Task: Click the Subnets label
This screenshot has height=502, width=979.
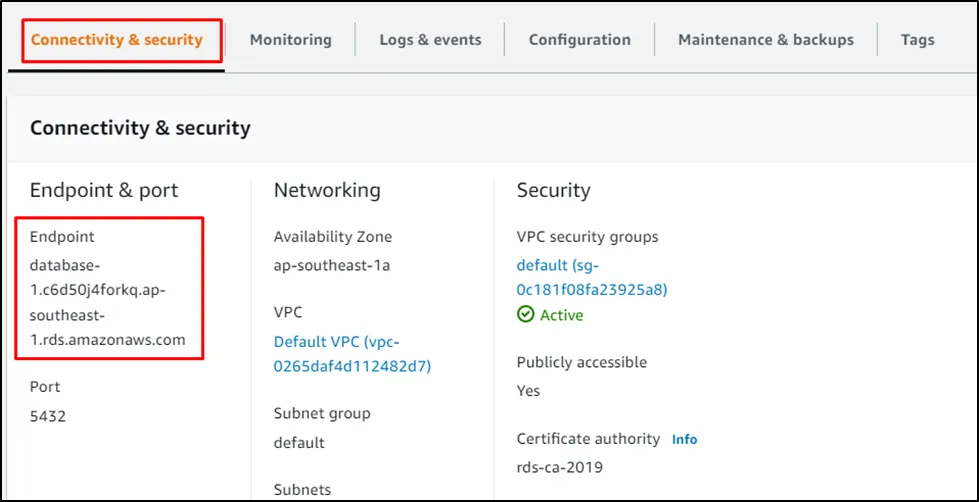Action: point(302,489)
